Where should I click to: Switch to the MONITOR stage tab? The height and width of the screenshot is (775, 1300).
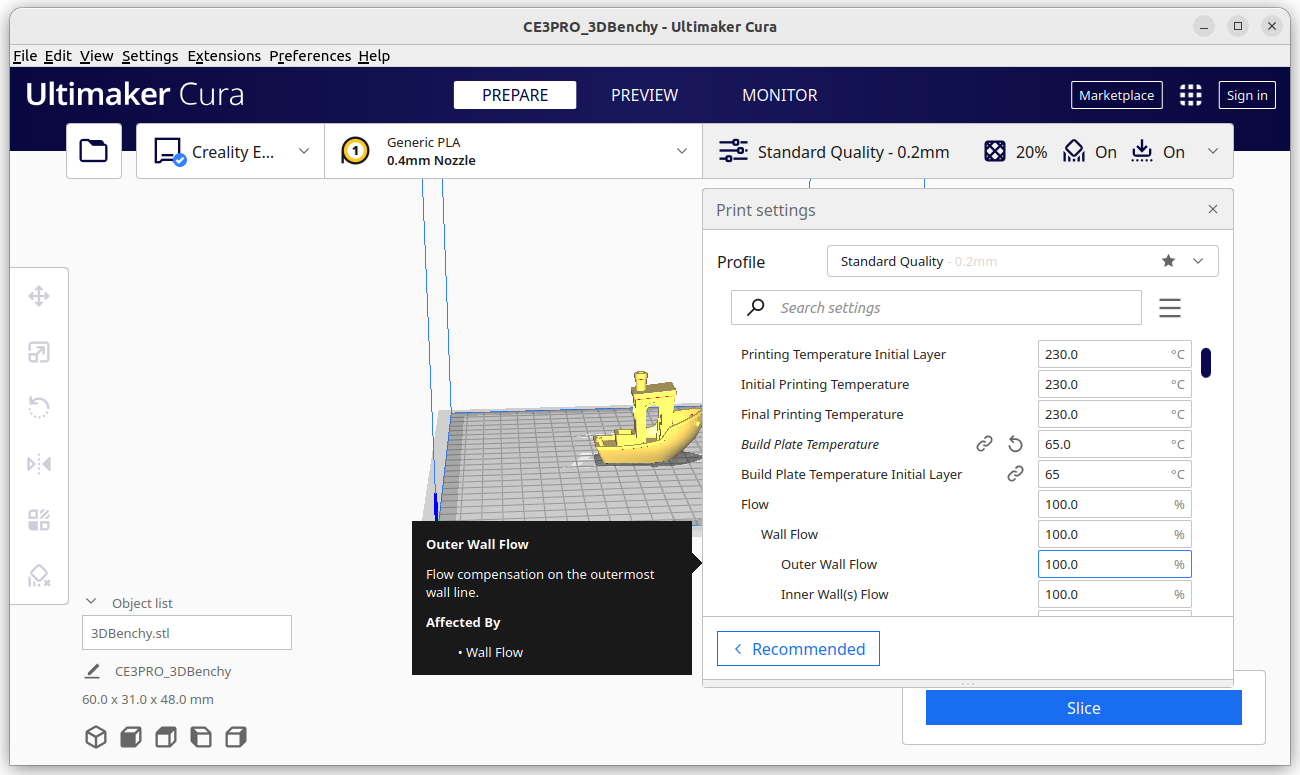click(780, 95)
